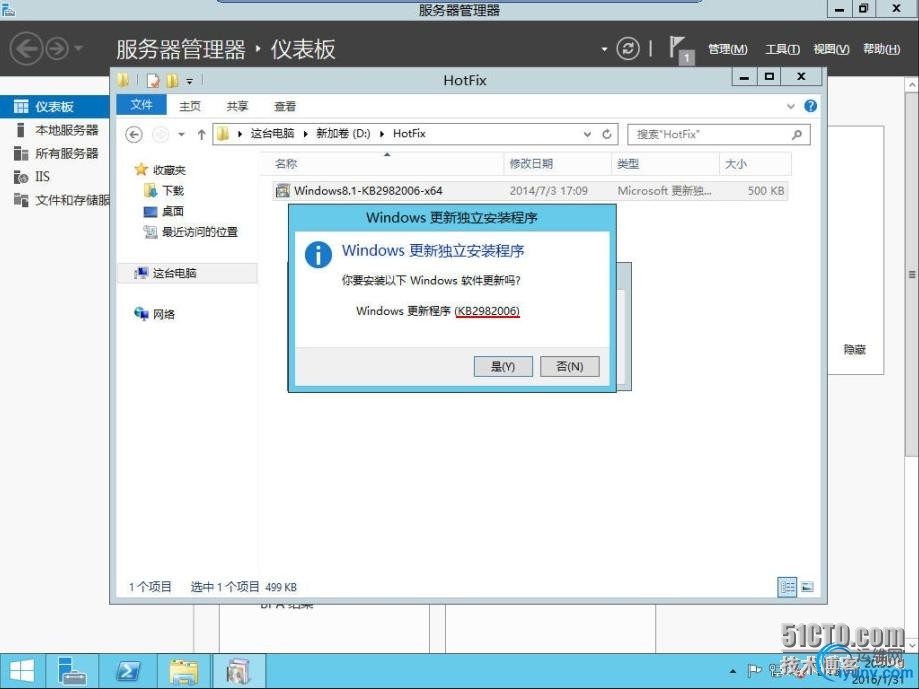Open Server Manager from taskbar
Viewport: 919px width, 689px height.
72,671
